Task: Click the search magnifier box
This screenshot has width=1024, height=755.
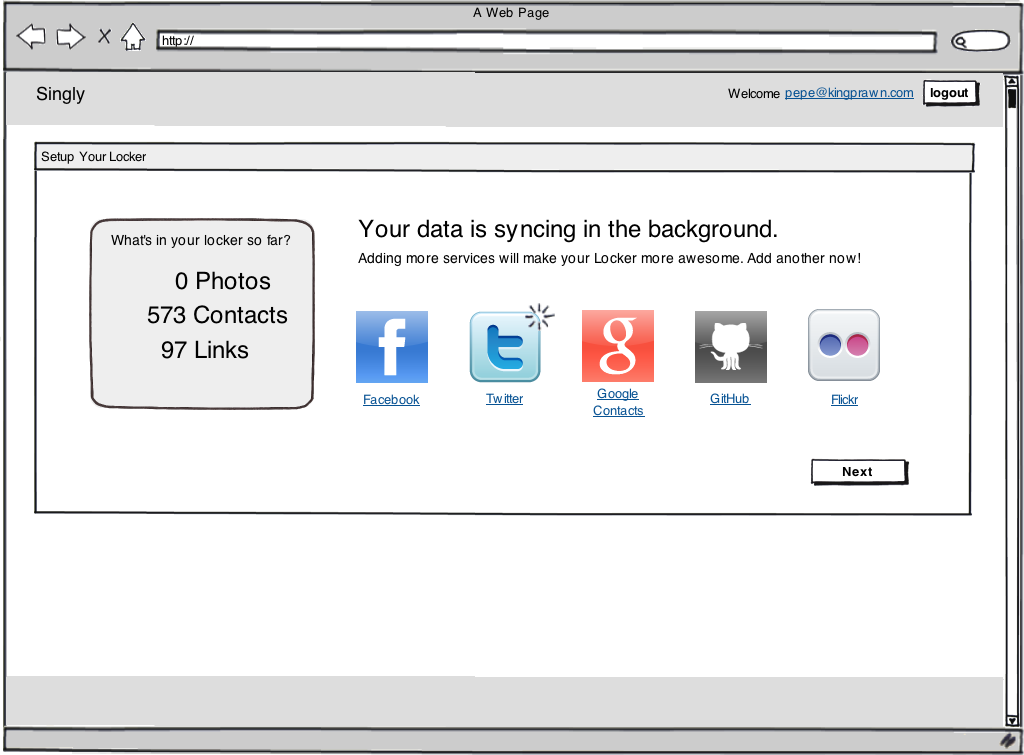Action: [x=980, y=41]
